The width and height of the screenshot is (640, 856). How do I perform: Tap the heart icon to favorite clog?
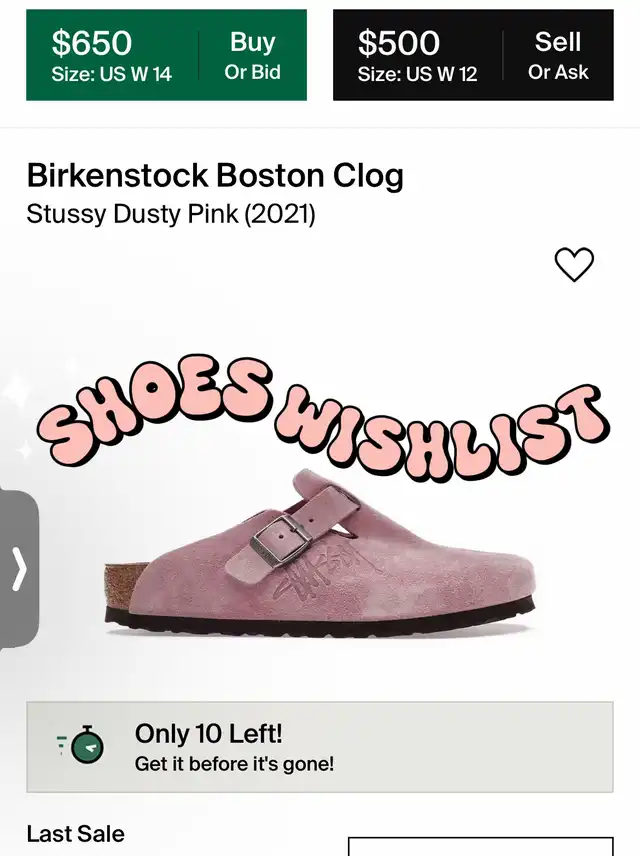click(x=574, y=265)
